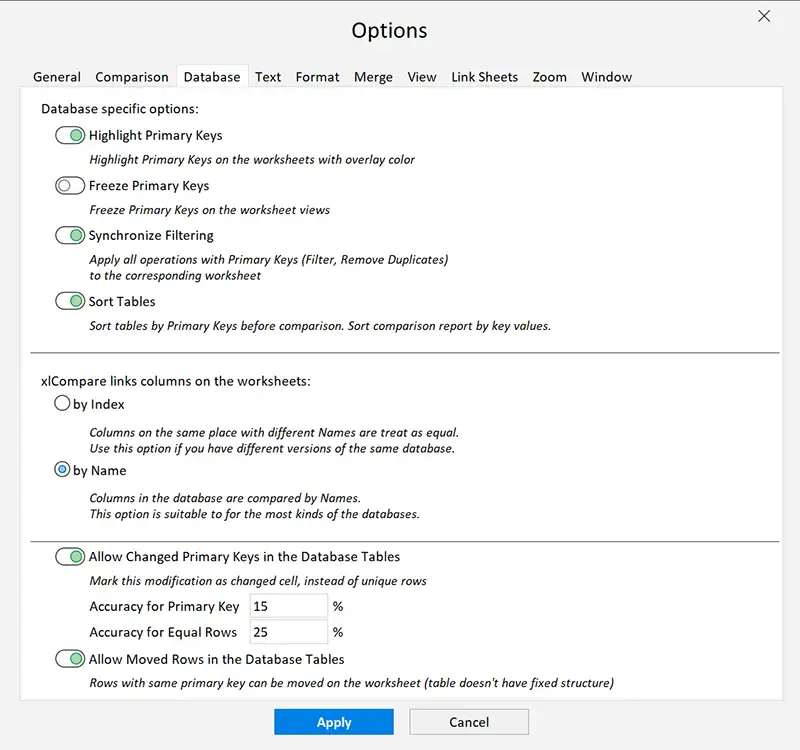800x750 pixels.
Task: Toggle Allow Changed Primary Keys switch
Action: pos(70,556)
